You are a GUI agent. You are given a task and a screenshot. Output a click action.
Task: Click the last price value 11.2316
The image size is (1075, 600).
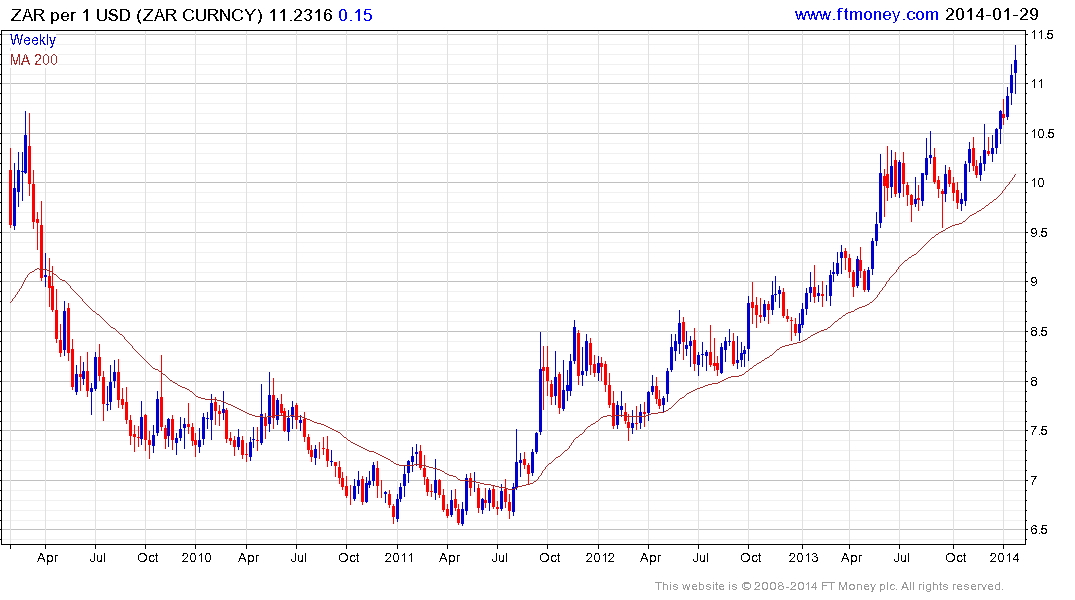point(300,15)
